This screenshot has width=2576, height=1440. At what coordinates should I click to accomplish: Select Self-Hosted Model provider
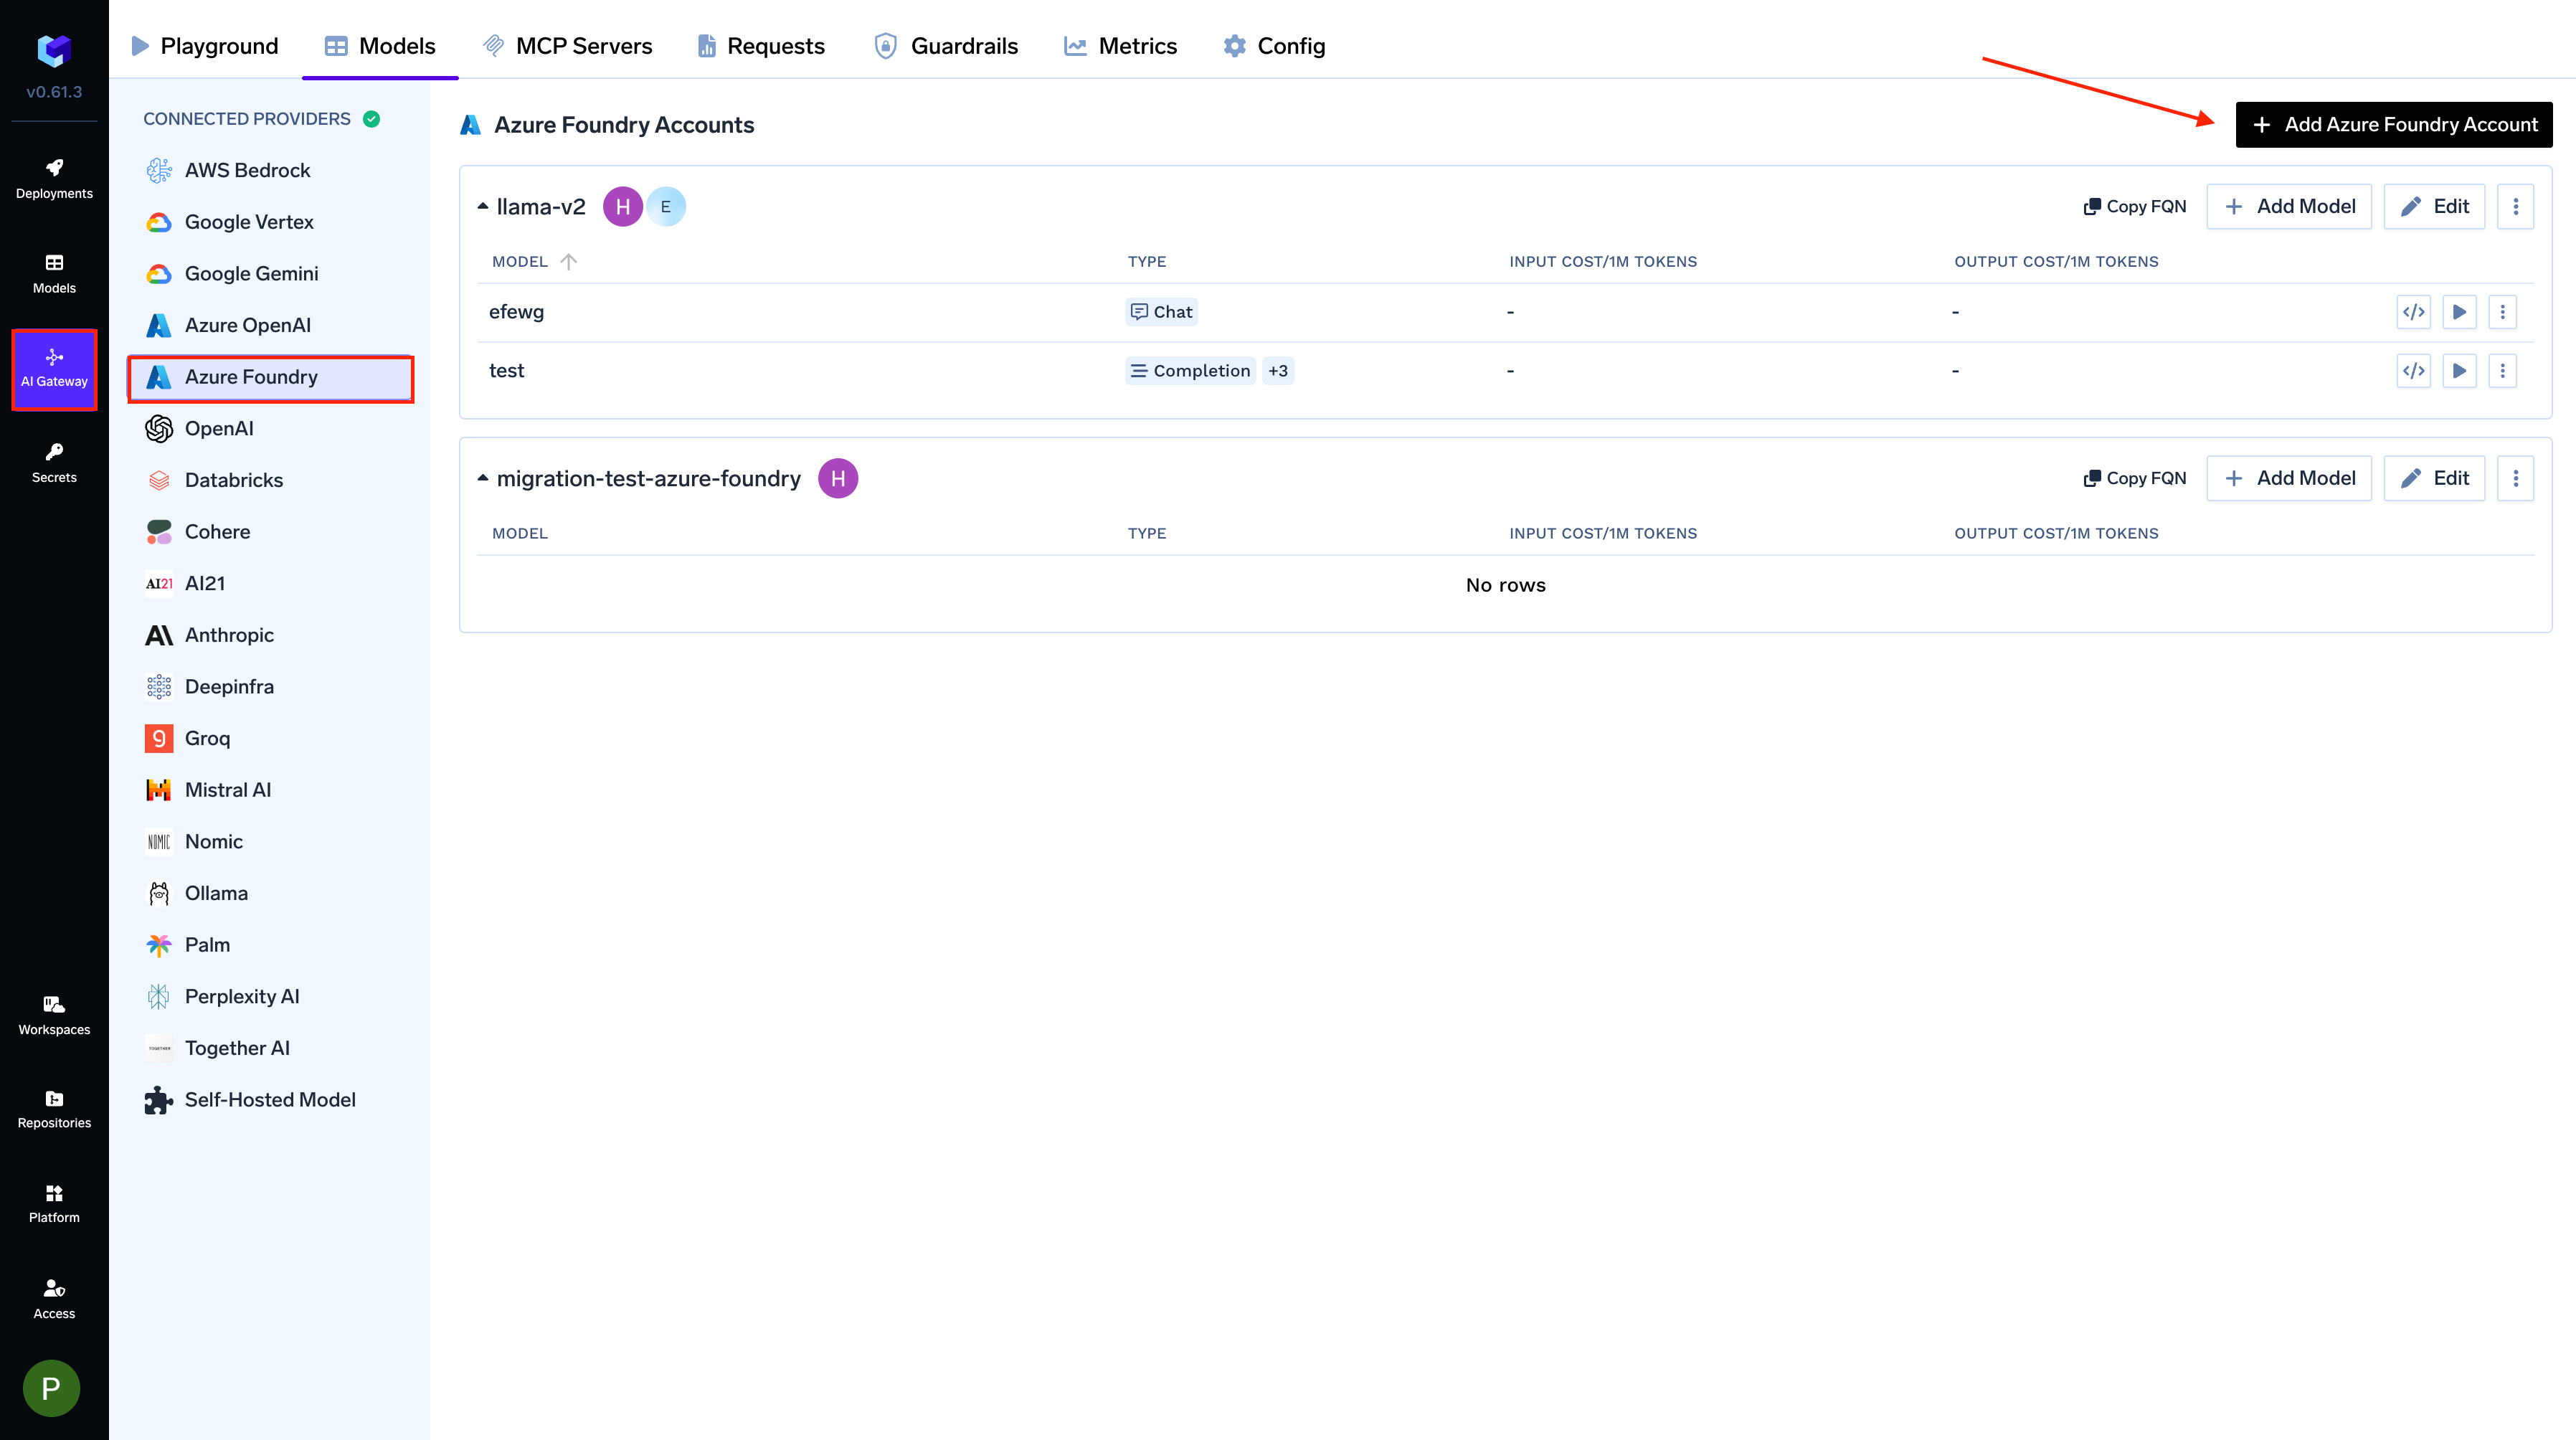(270, 1101)
